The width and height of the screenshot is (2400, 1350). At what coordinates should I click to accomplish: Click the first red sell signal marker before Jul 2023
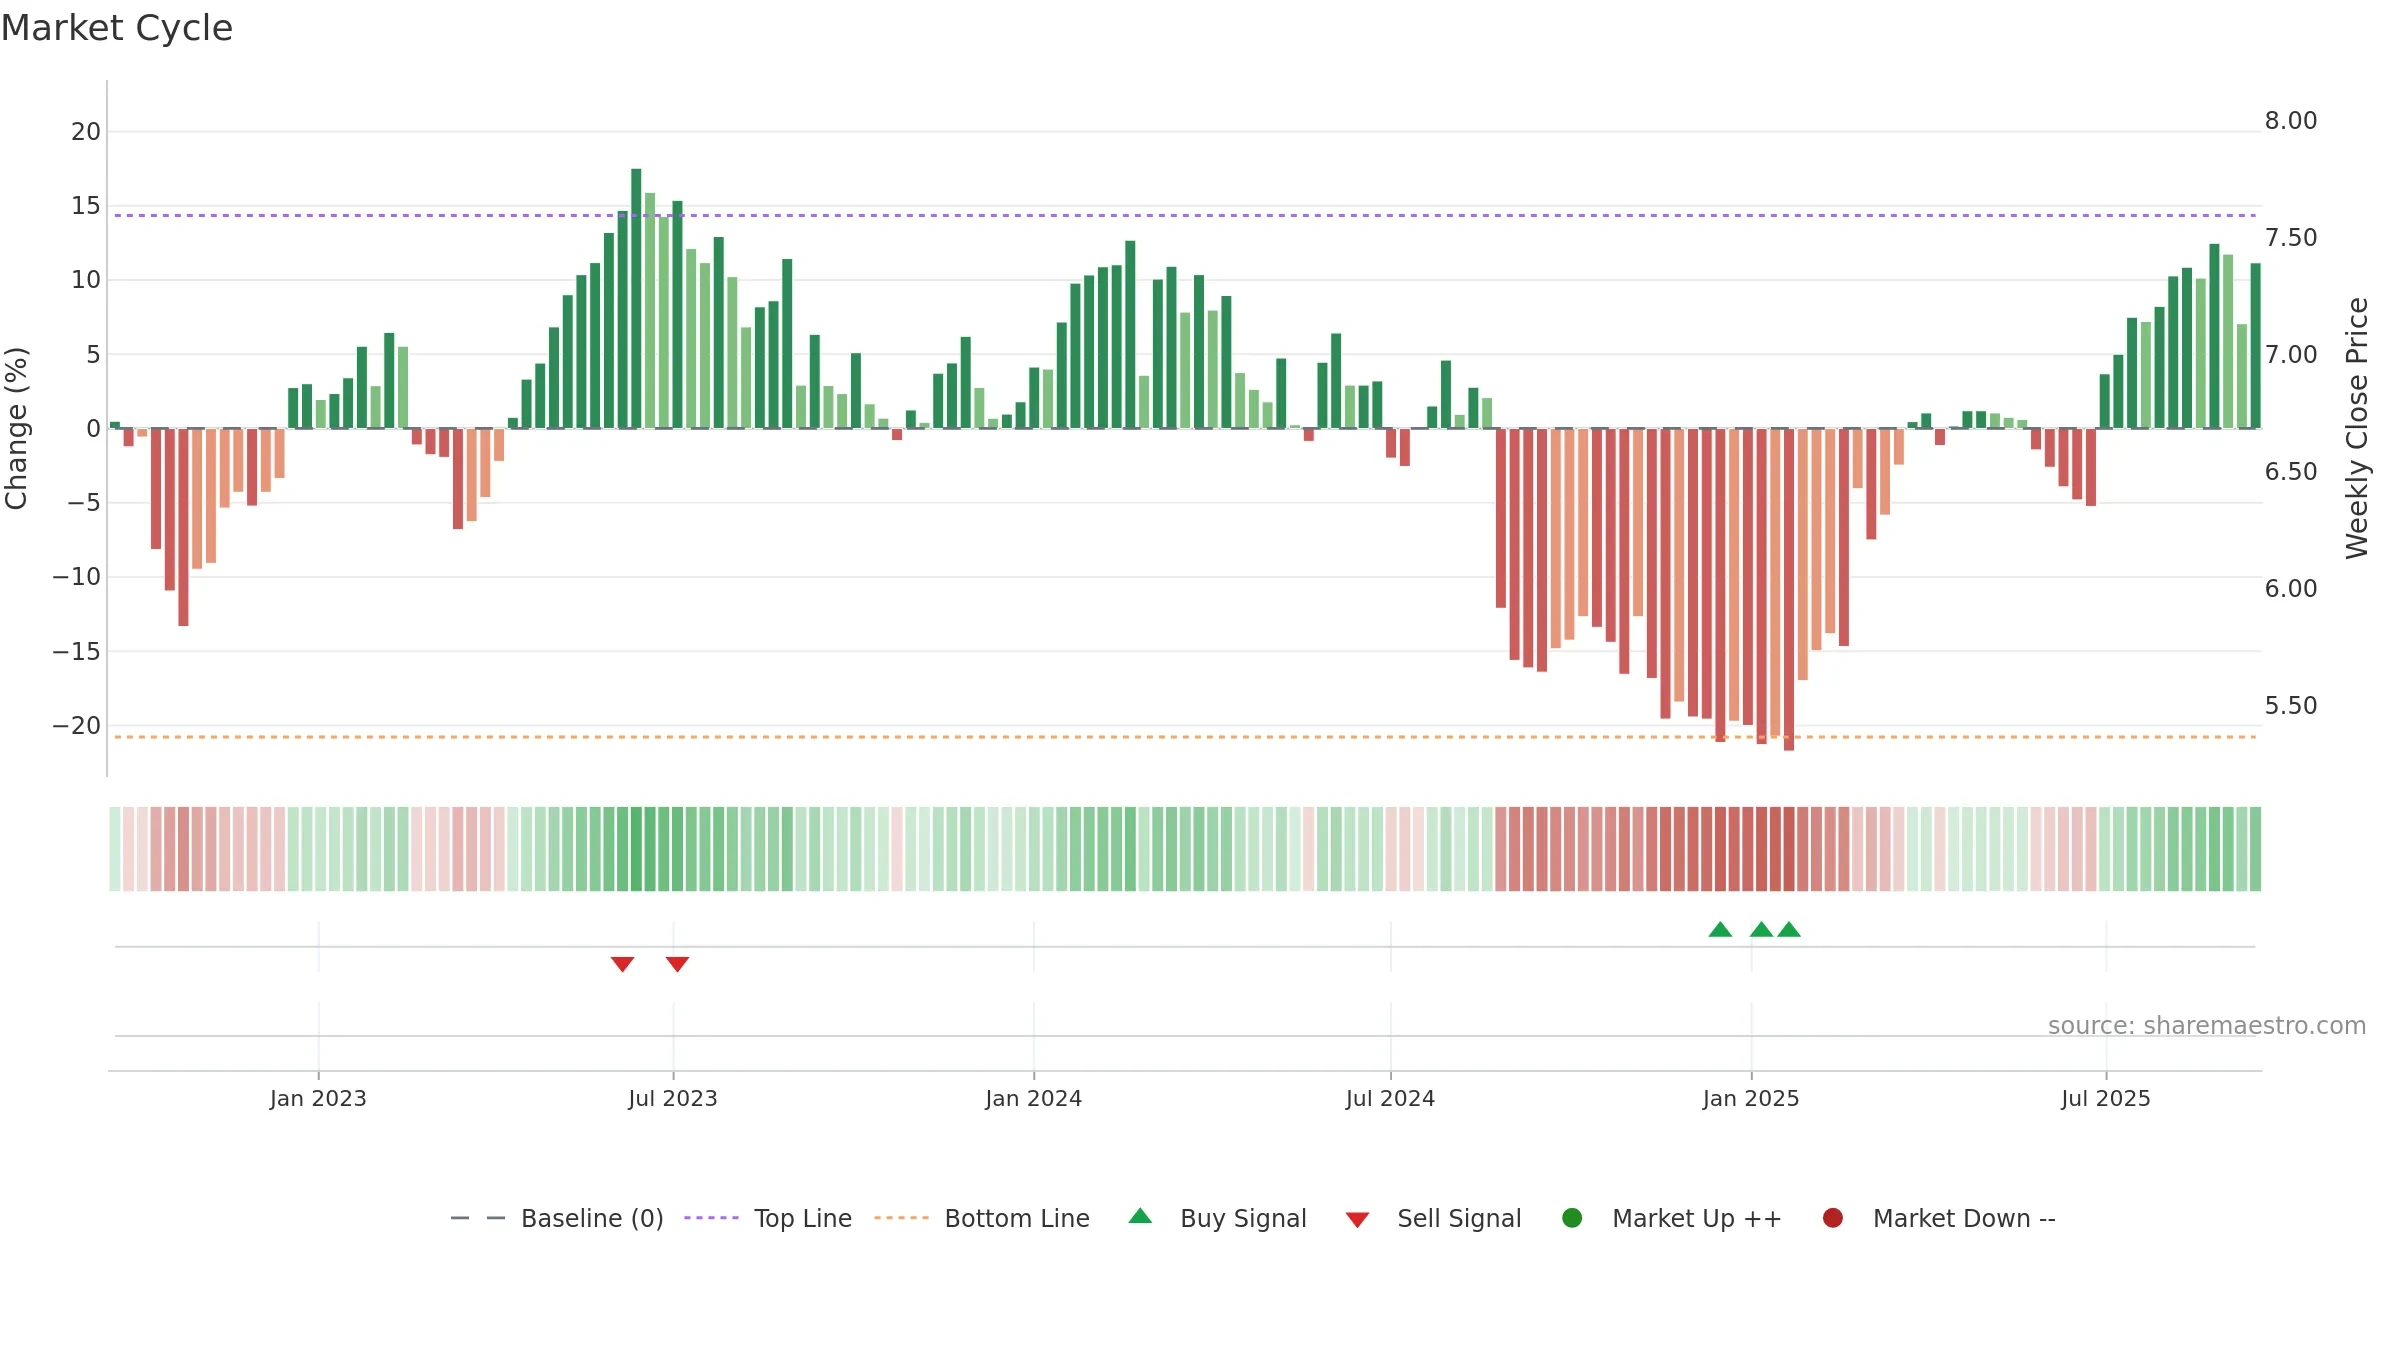tap(622, 964)
